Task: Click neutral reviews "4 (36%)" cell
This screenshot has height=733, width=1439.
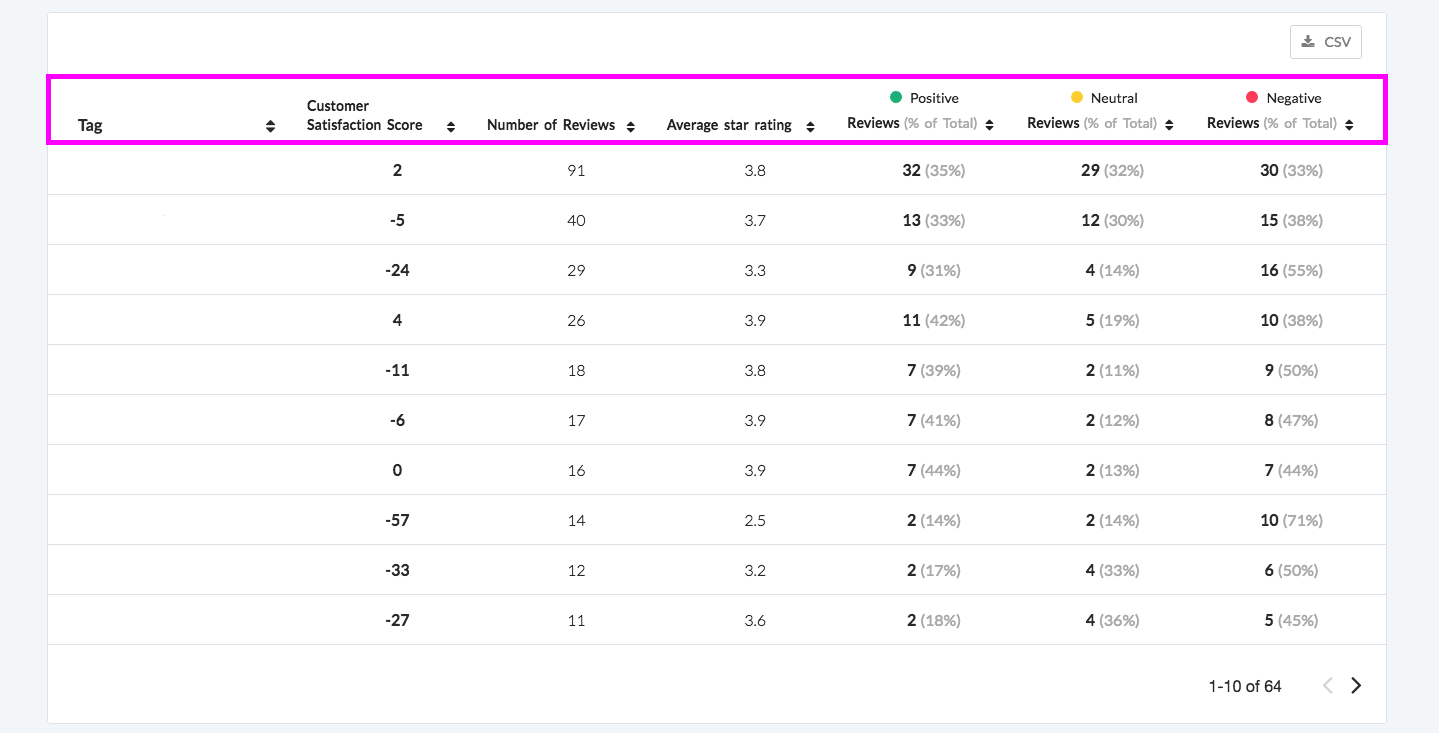Action: point(1112,620)
